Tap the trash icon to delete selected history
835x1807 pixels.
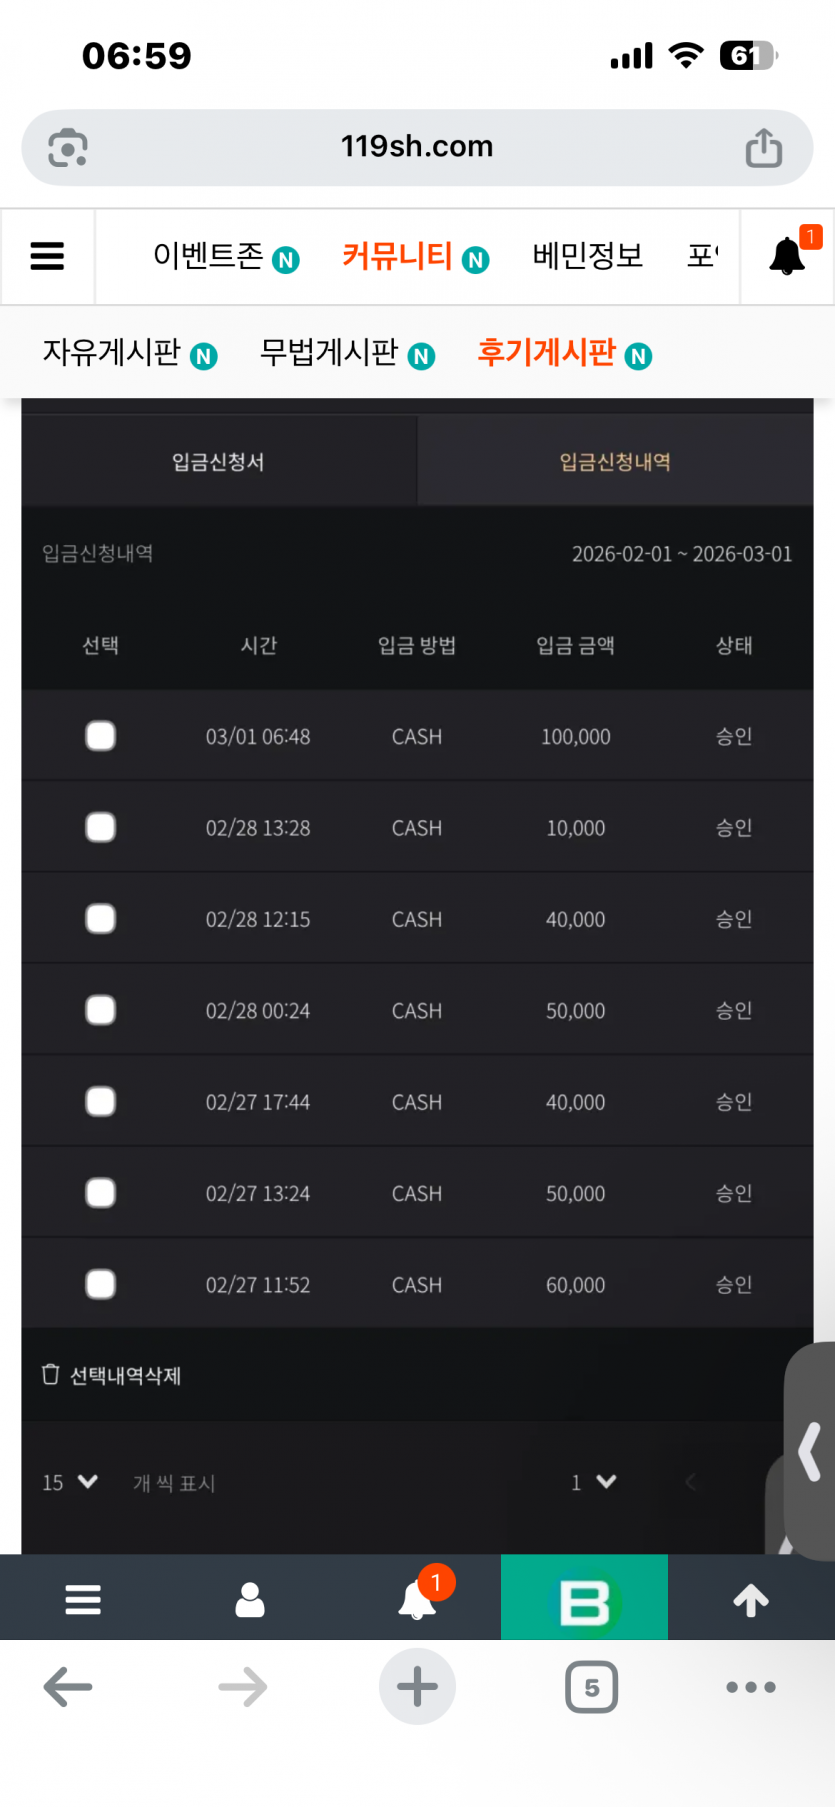pos(51,1375)
